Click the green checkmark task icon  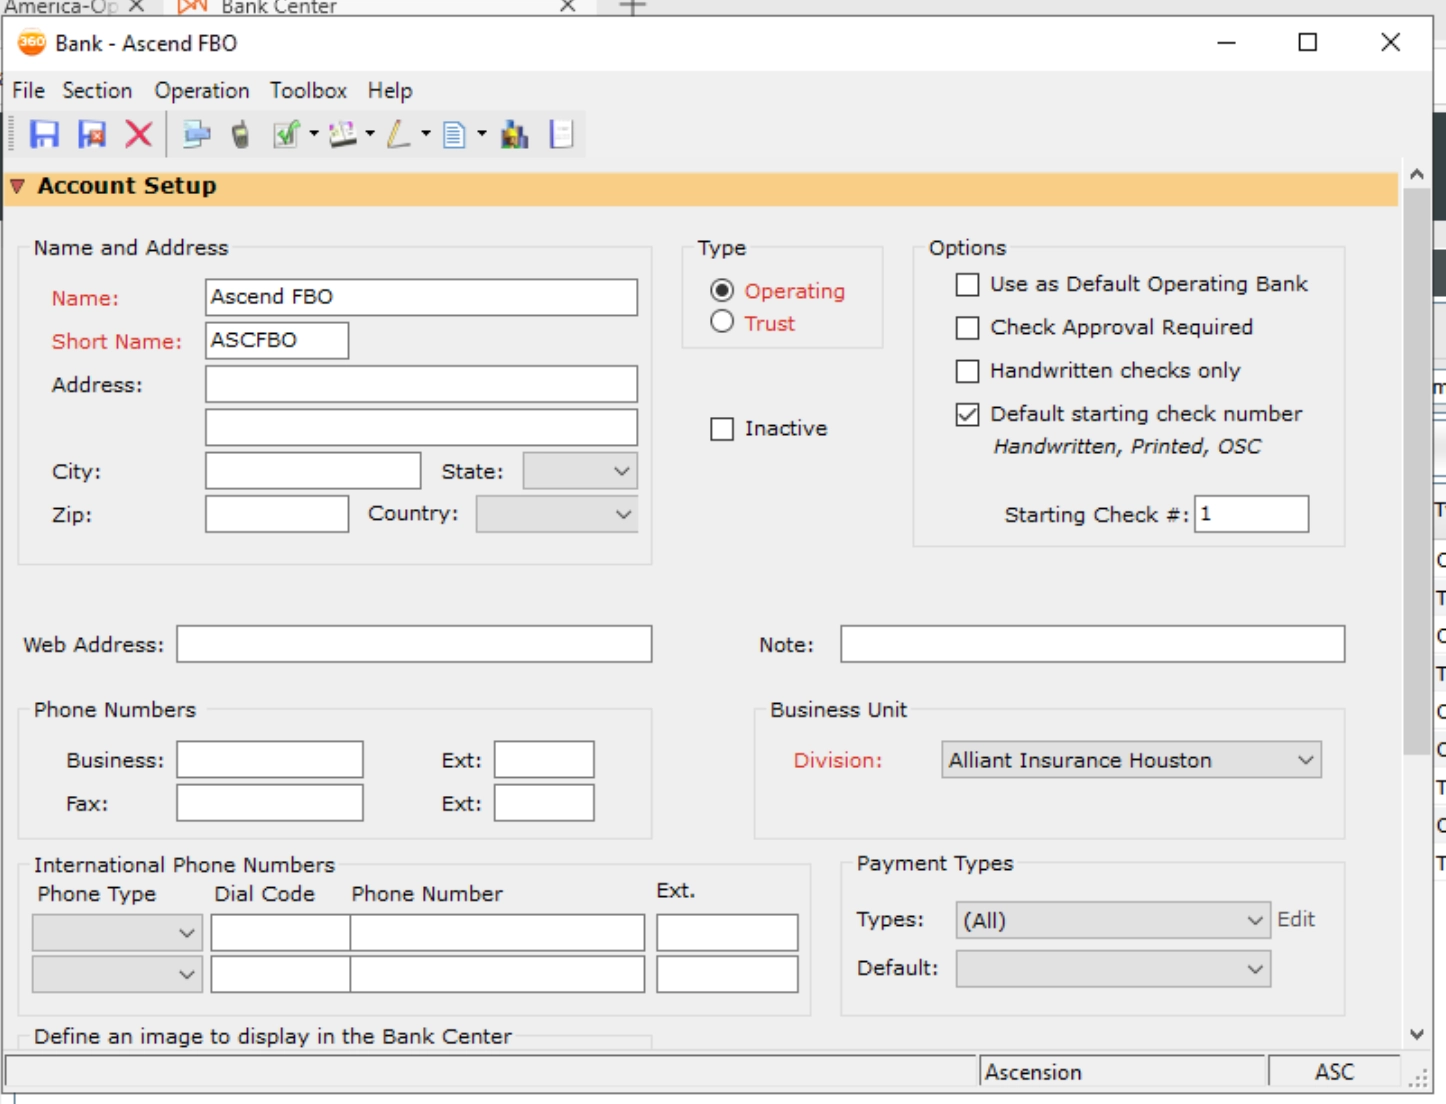coord(286,134)
